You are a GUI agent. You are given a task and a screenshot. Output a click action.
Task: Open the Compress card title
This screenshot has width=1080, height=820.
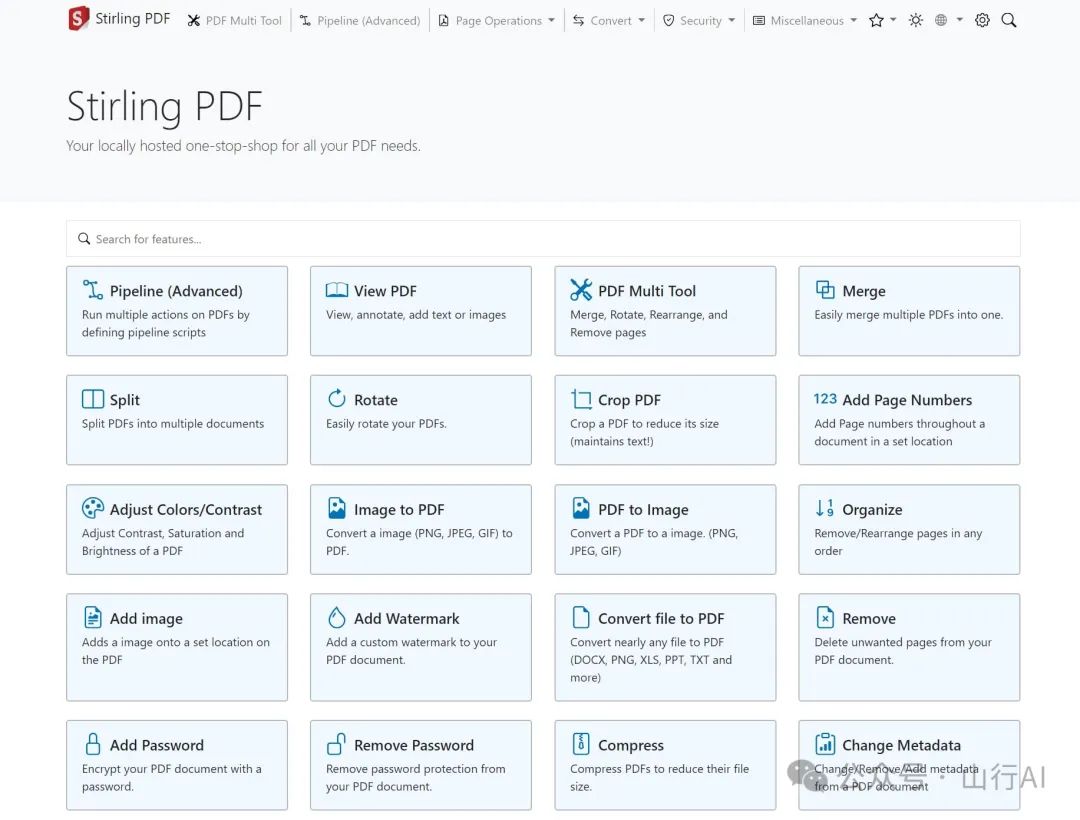(630, 746)
